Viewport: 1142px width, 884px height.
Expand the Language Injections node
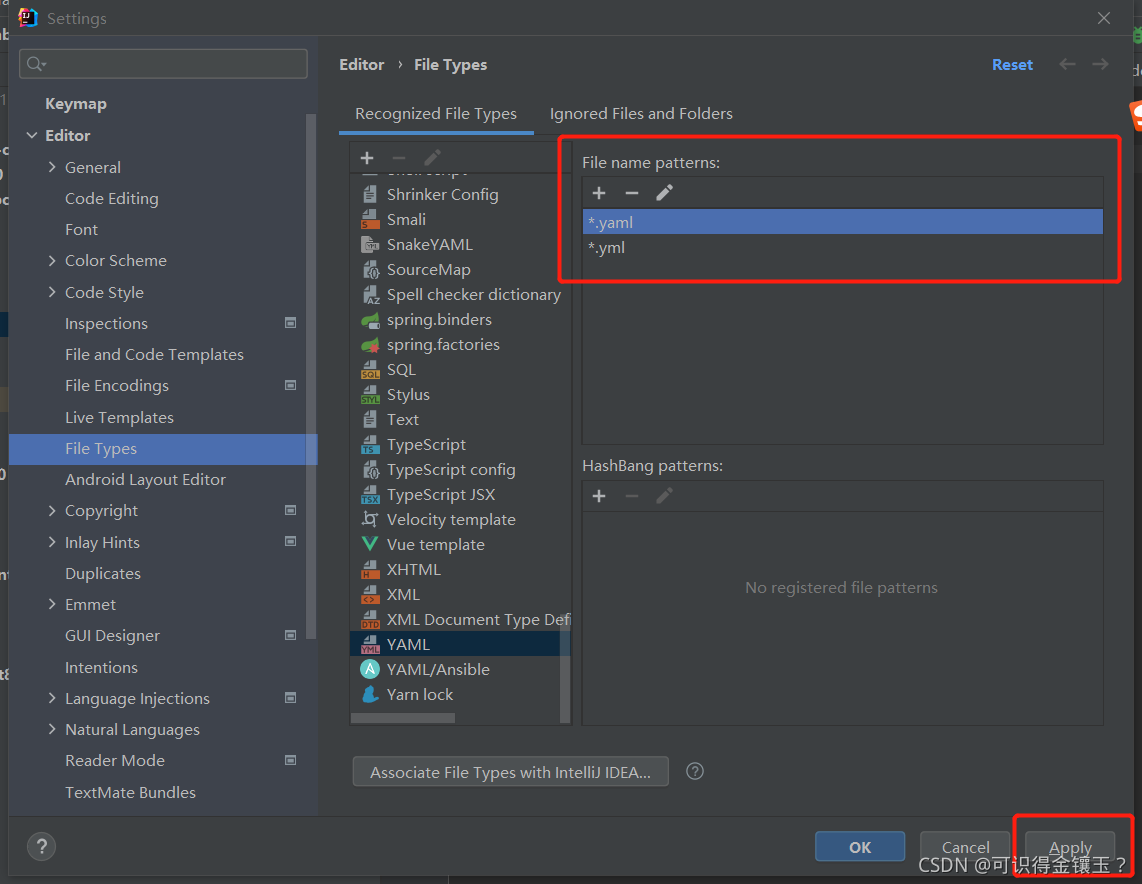[x=52, y=698]
